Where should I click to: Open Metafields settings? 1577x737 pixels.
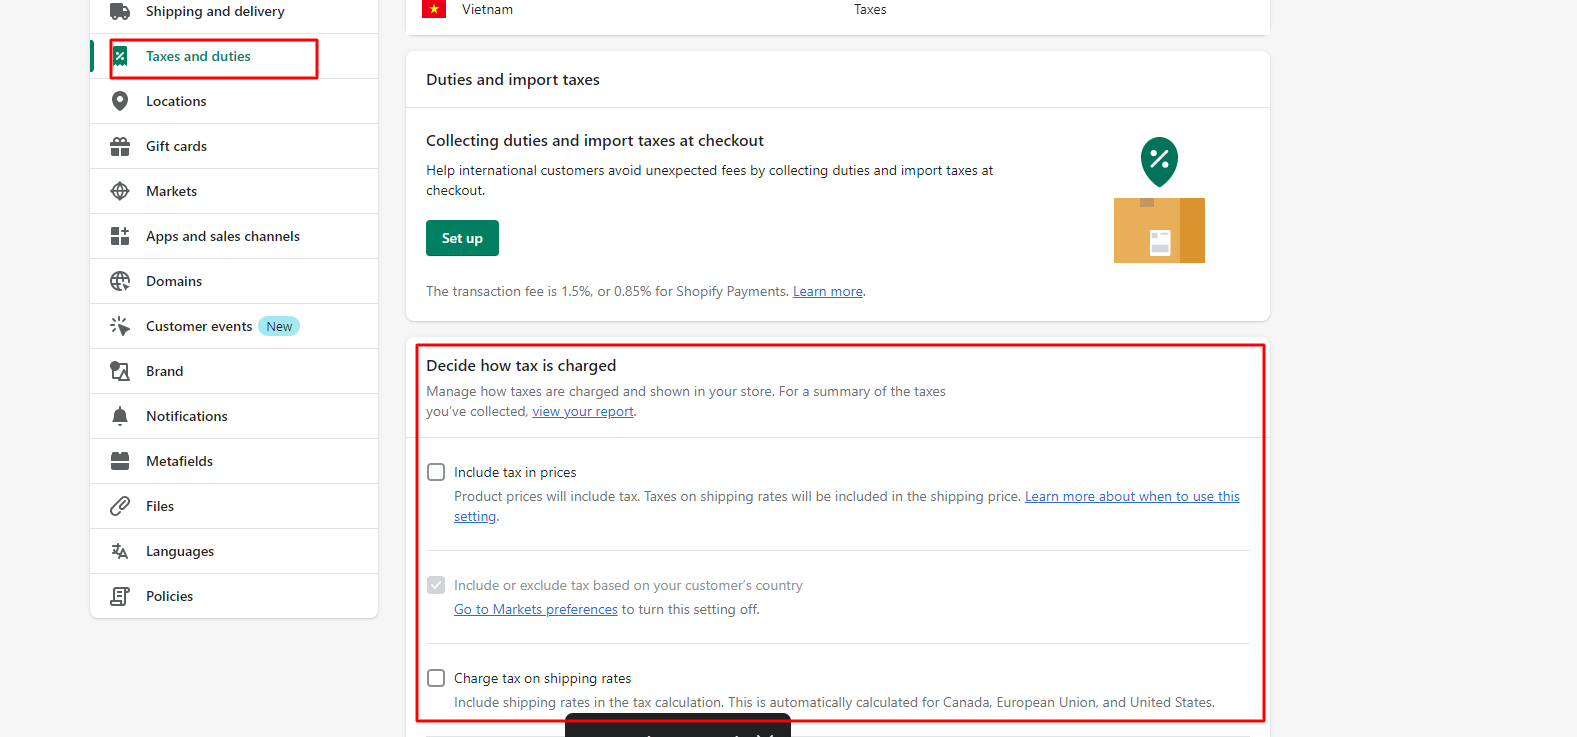234,461
